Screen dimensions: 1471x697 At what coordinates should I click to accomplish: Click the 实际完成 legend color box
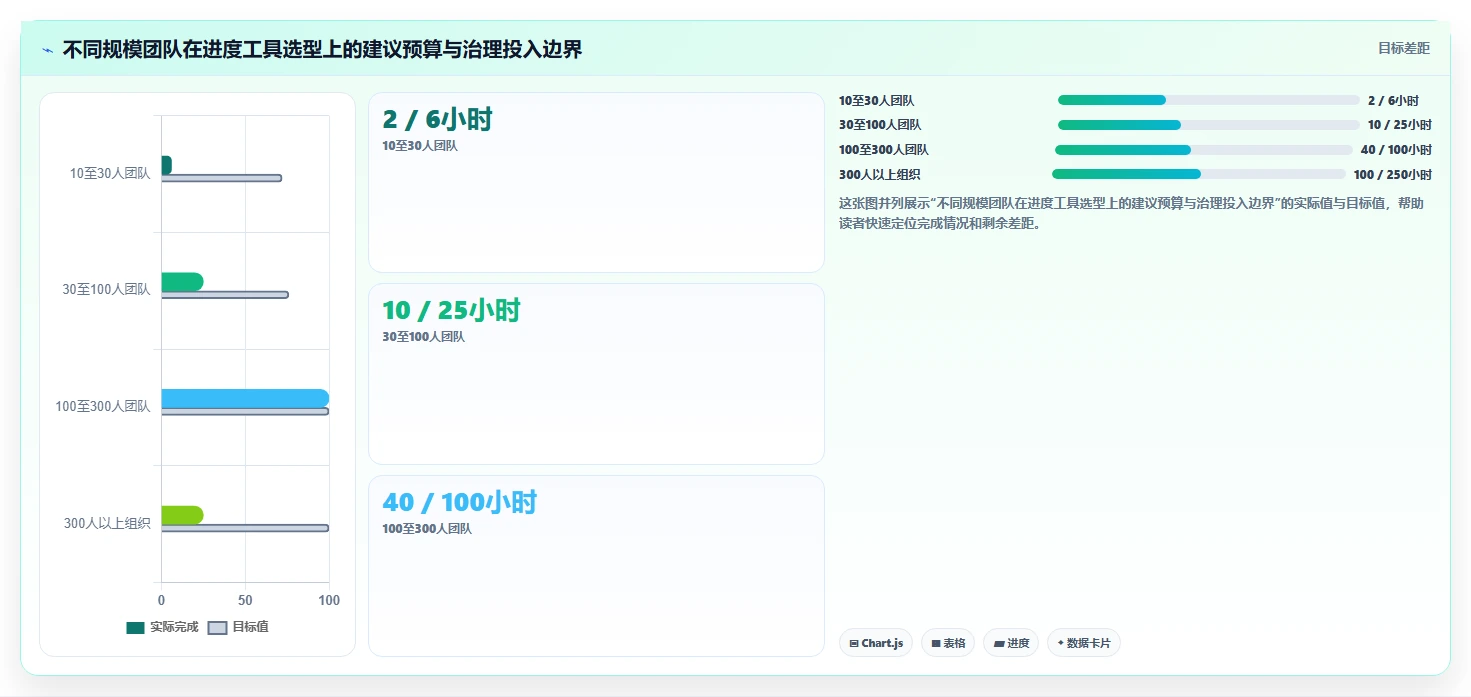[135, 628]
